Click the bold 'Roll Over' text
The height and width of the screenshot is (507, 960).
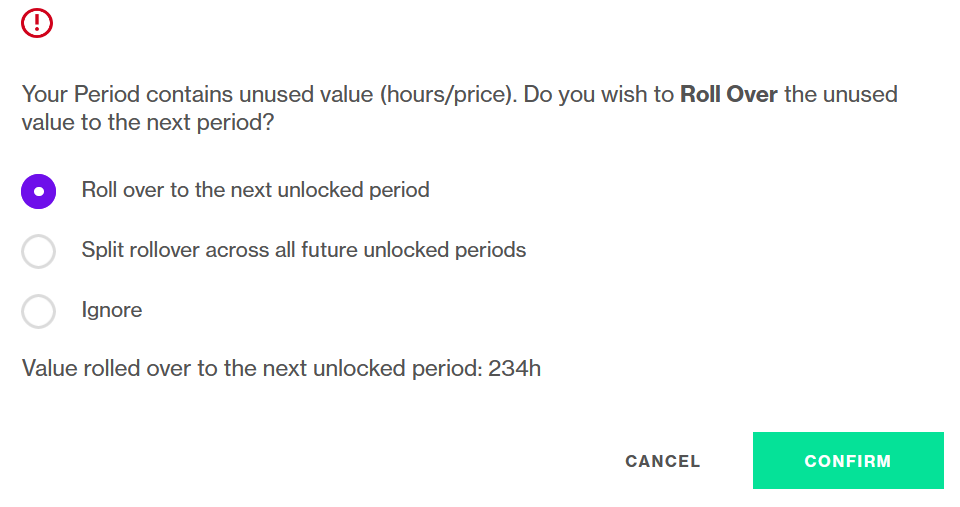click(x=729, y=94)
